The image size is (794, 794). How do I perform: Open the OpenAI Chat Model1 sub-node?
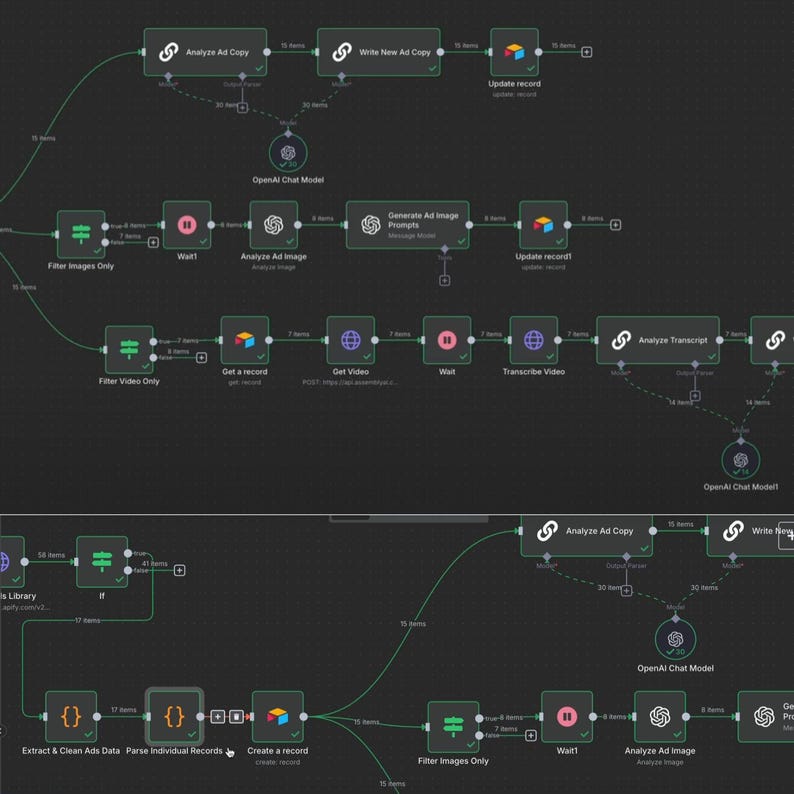point(740,460)
